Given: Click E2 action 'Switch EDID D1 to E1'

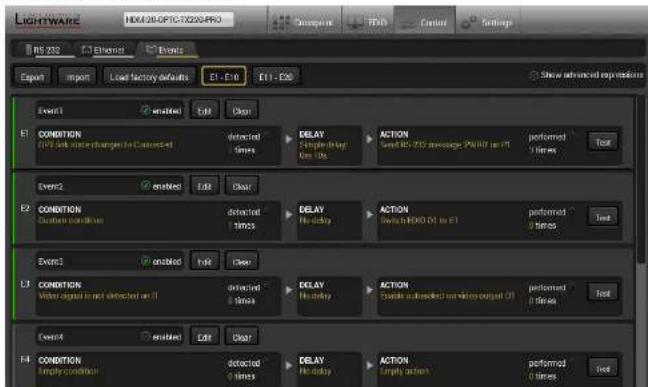Looking at the screenshot, I should point(419,220).
